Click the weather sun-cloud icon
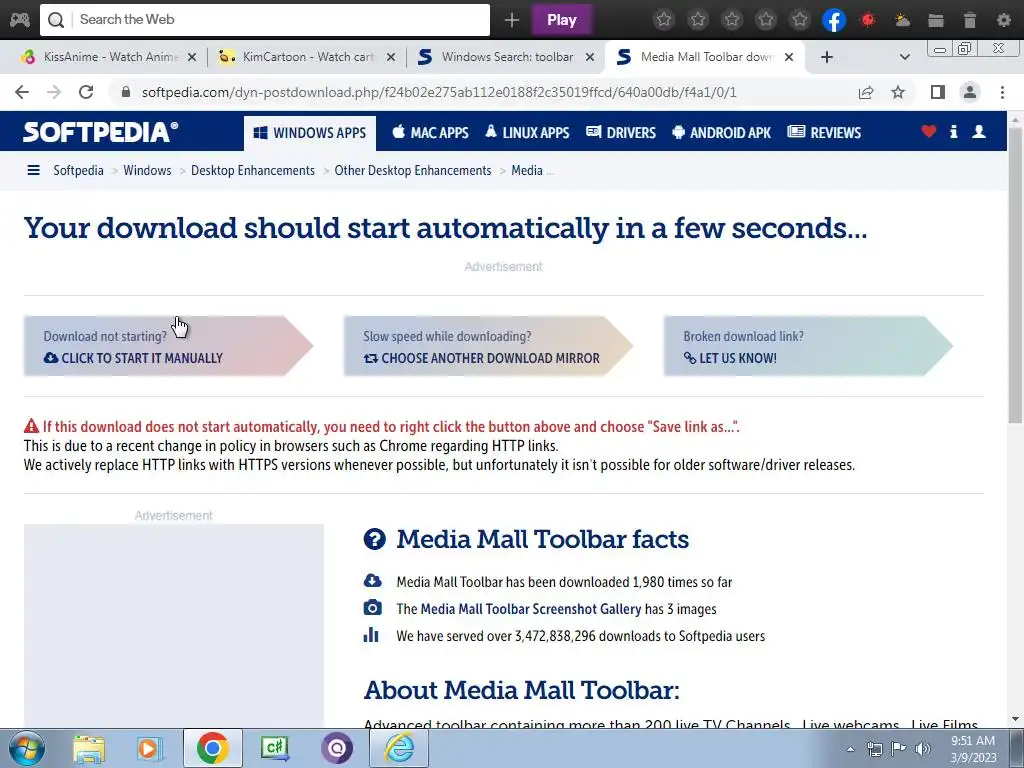 click(x=902, y=20)
